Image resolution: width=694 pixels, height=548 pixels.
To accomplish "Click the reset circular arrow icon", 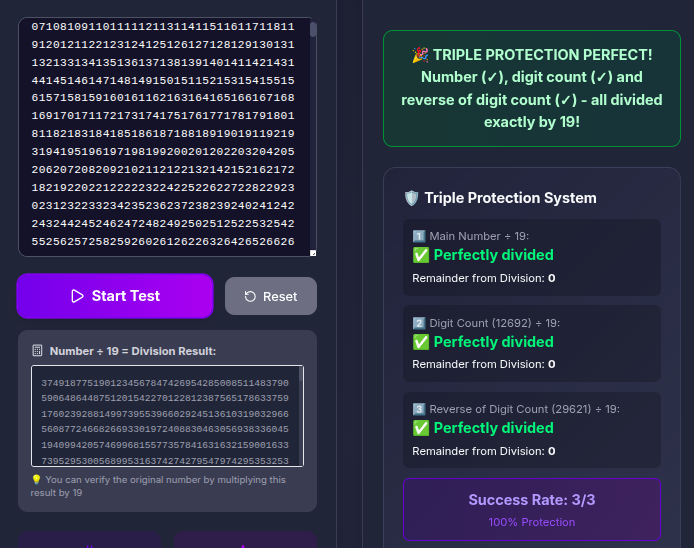I will tap(250, 297).
